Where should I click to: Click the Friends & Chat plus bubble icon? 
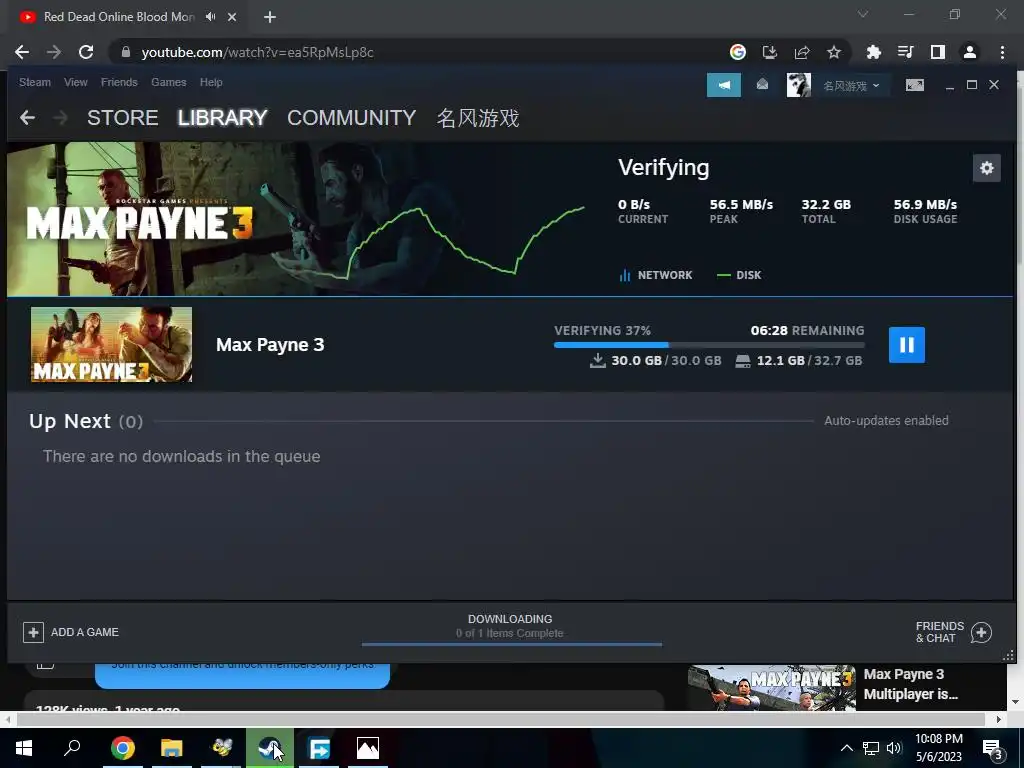click(981, 632)
